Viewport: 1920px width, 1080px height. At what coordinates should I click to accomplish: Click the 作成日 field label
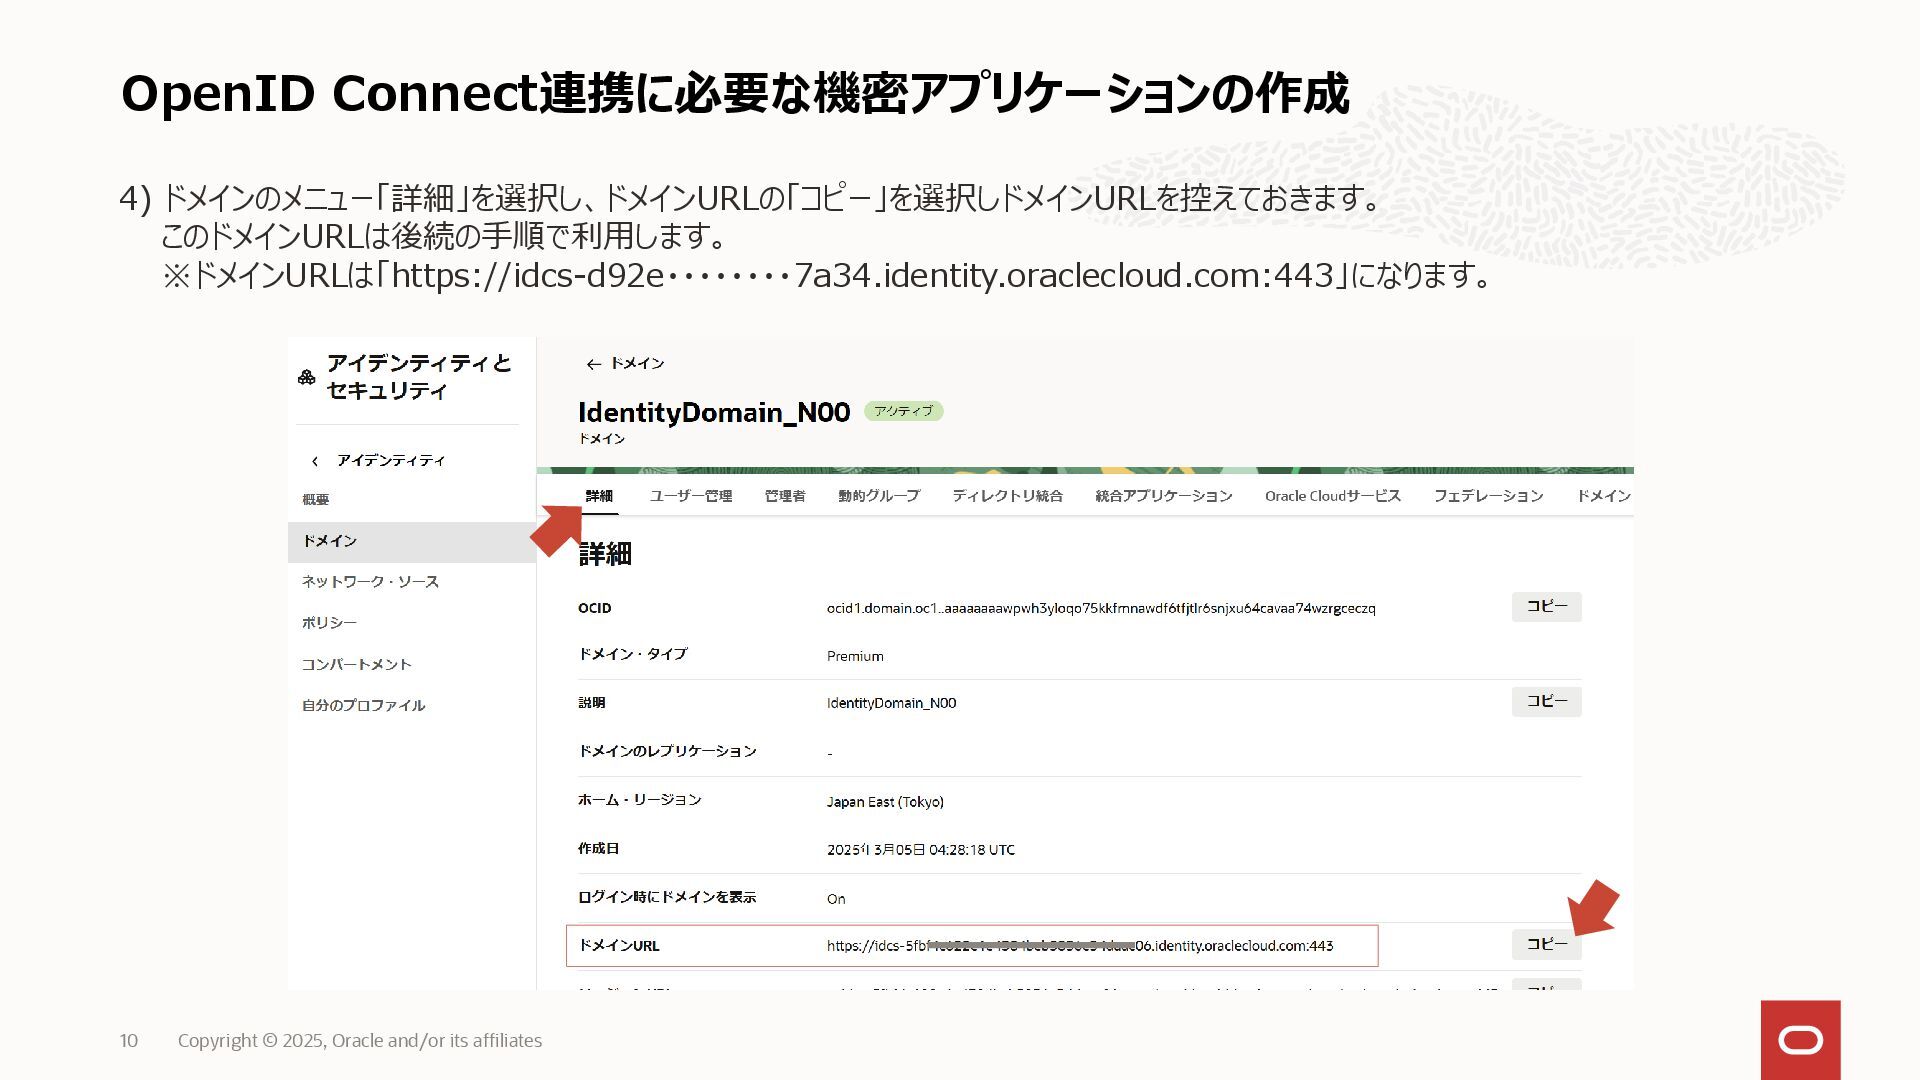[598, 849]
